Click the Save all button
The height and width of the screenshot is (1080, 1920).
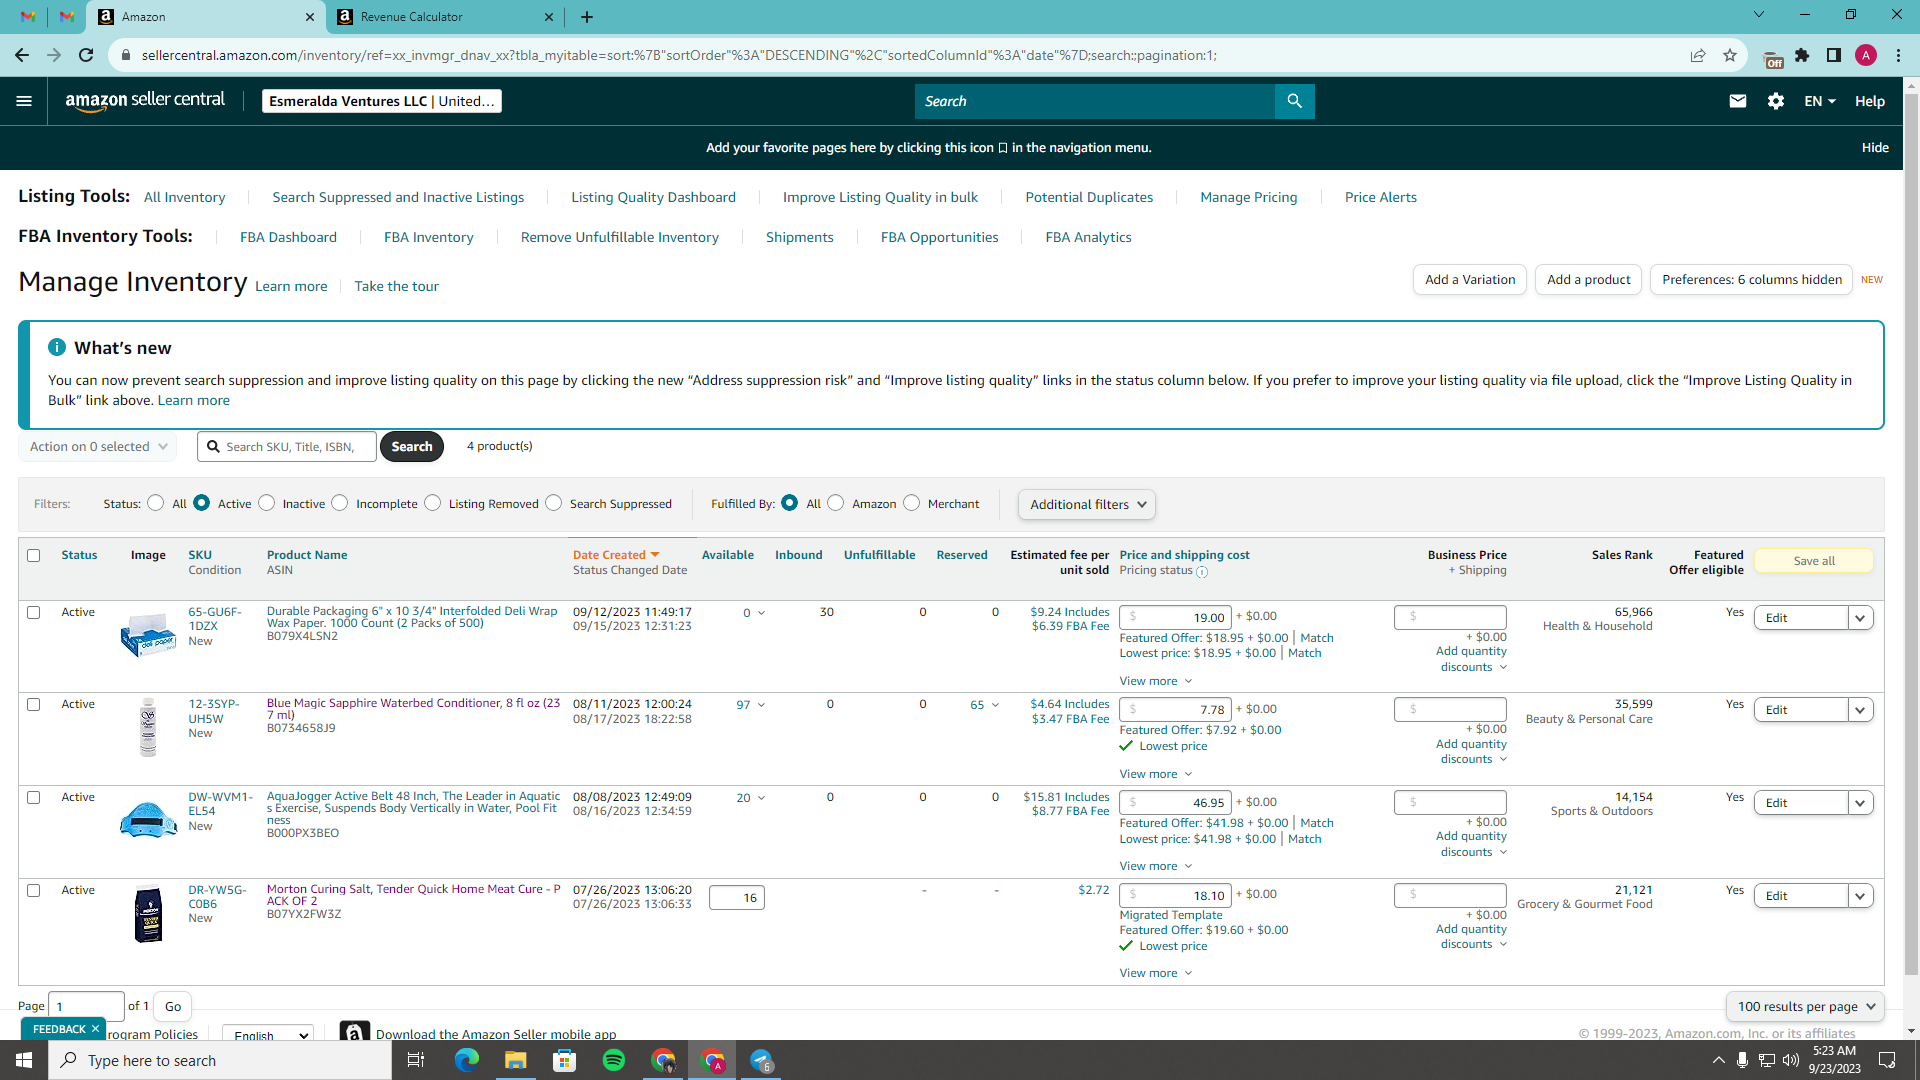tap(1814, 561)
